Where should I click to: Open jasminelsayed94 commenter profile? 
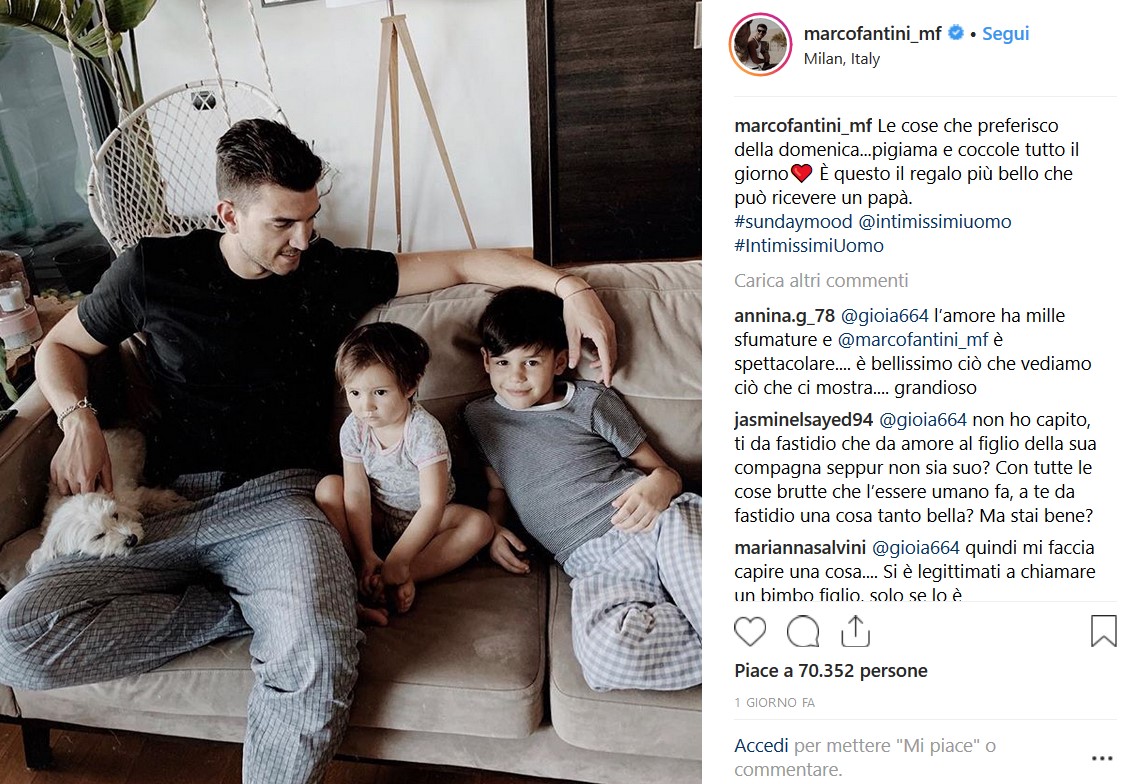coord(804,420)
